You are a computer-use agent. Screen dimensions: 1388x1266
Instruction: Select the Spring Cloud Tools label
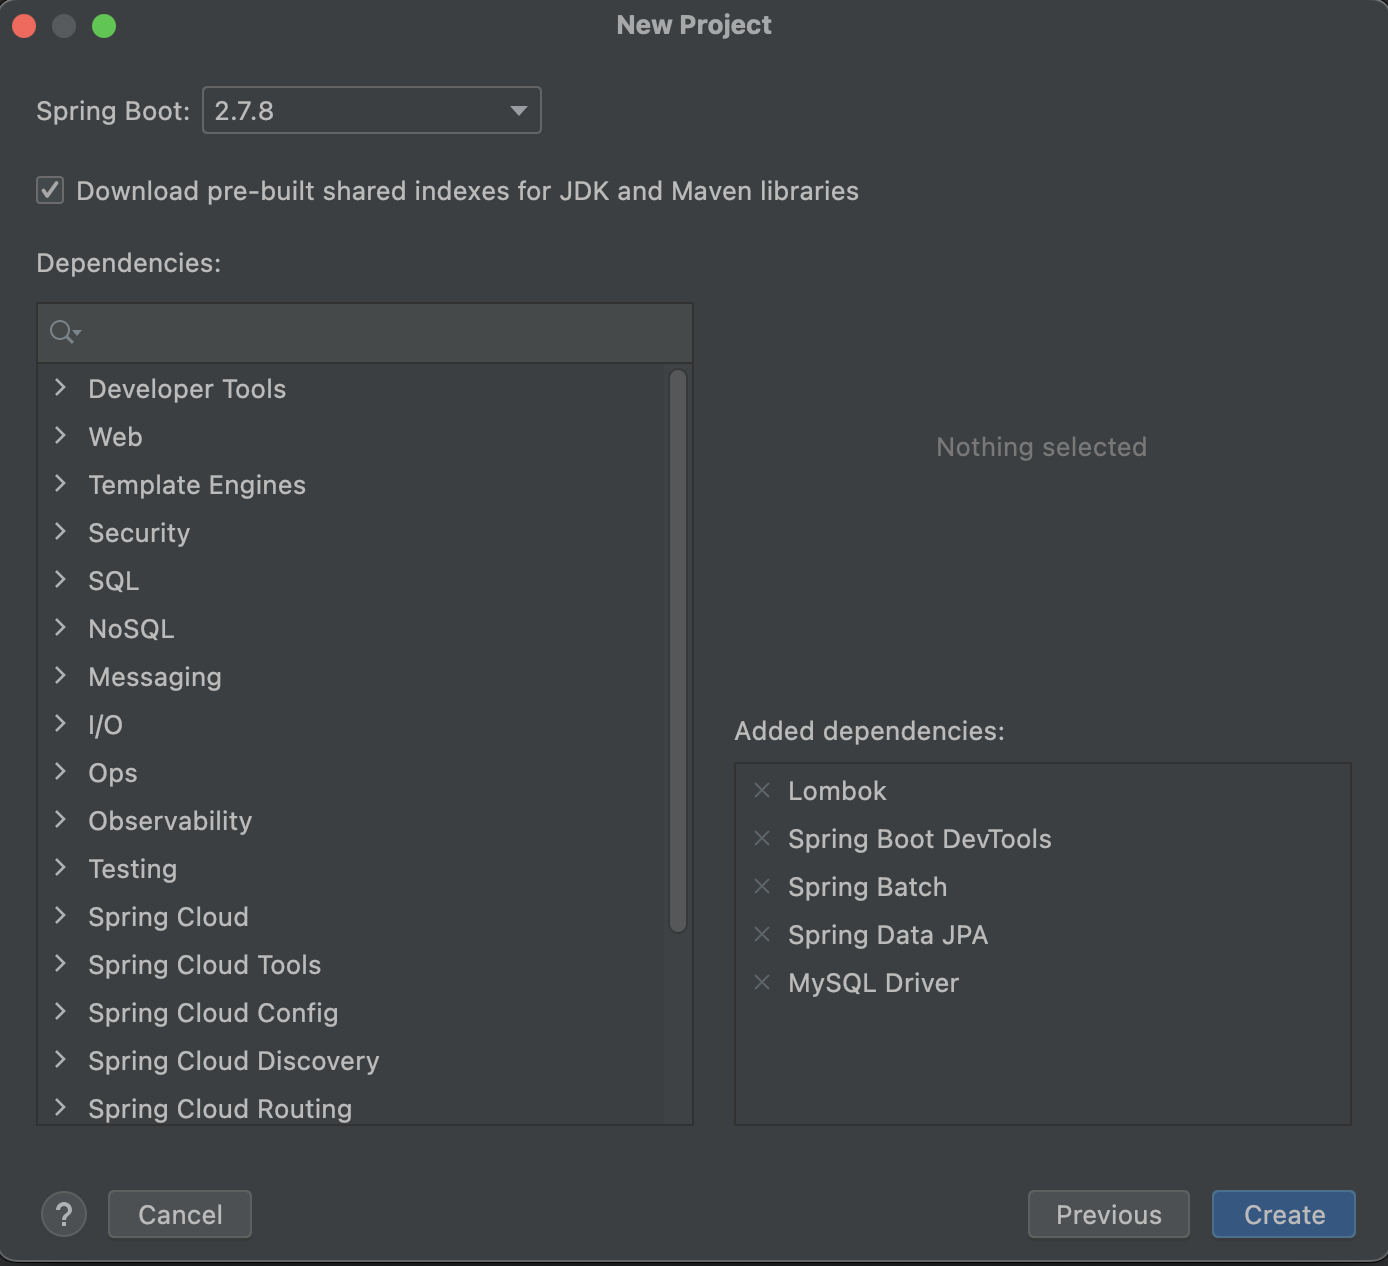[205, 965]
